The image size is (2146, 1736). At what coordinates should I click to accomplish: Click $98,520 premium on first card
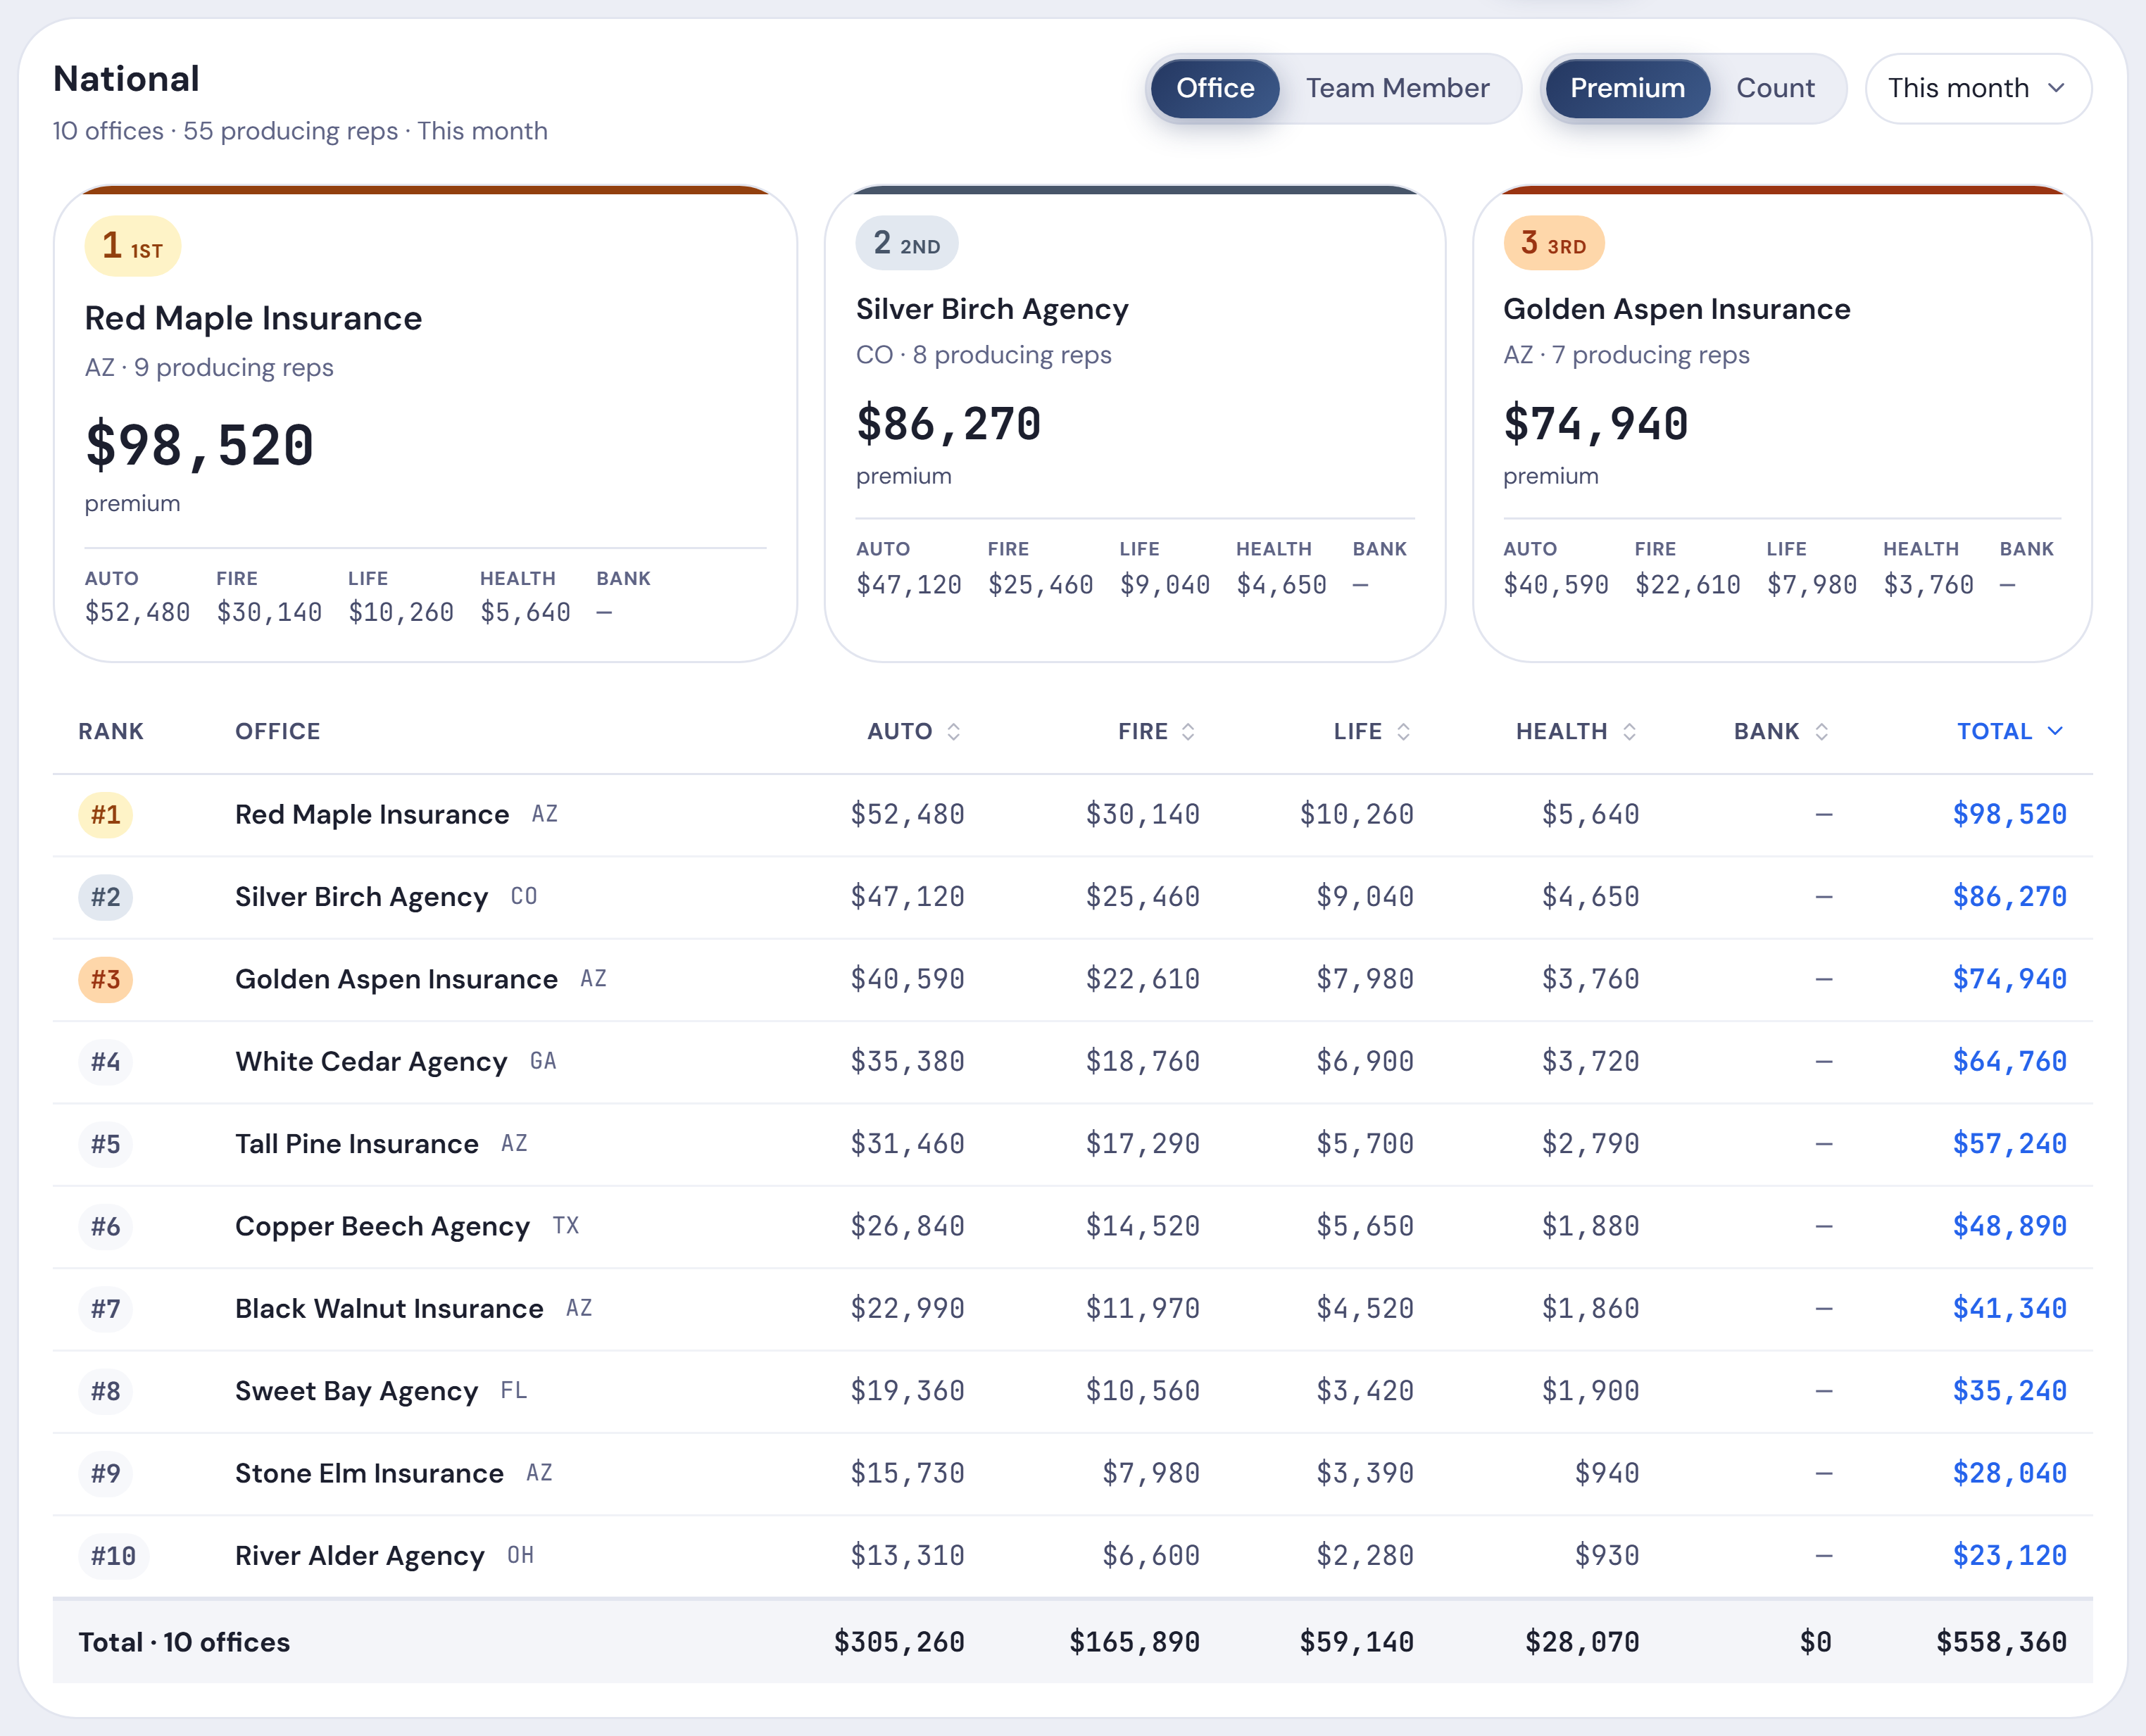pyautogui.click(x=200, y=445)
